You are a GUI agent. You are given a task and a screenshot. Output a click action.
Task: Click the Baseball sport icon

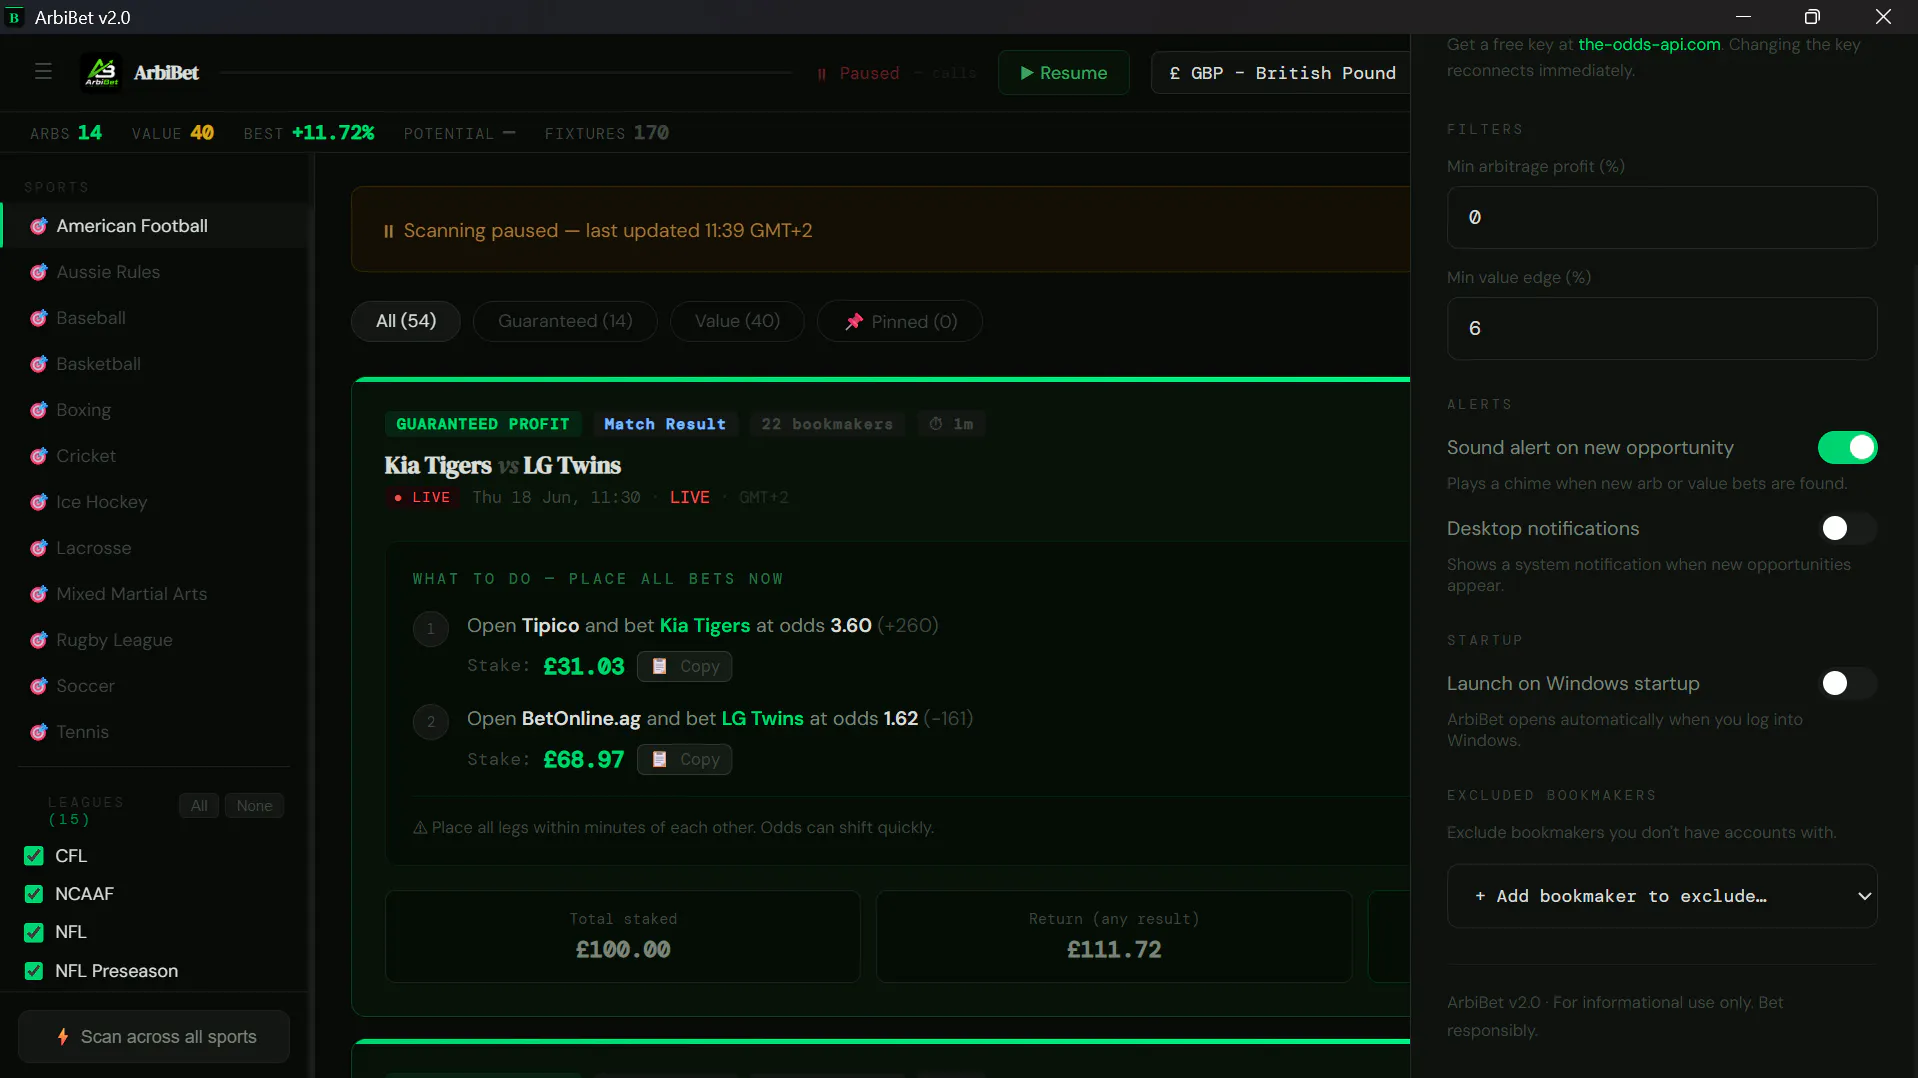(x=39, y=318)
